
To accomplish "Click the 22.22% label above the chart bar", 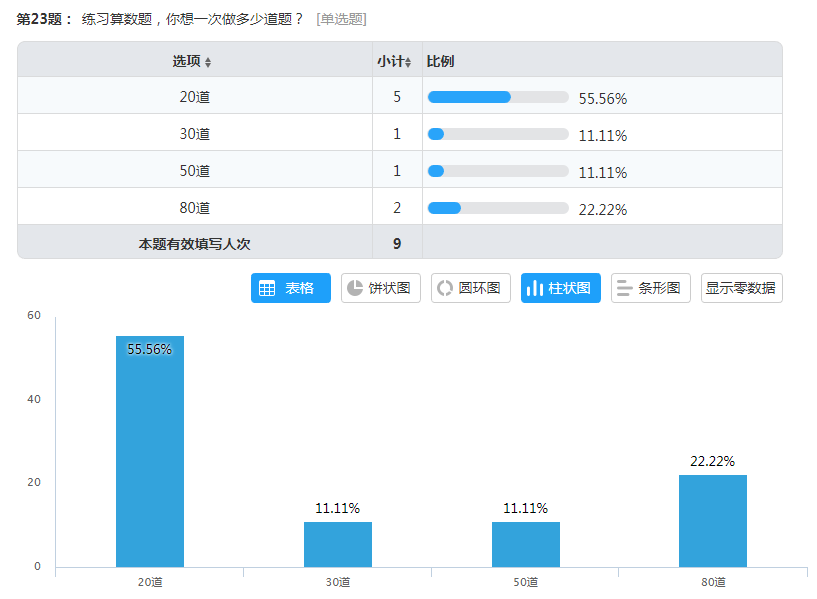I will click(x=712, y=461).
